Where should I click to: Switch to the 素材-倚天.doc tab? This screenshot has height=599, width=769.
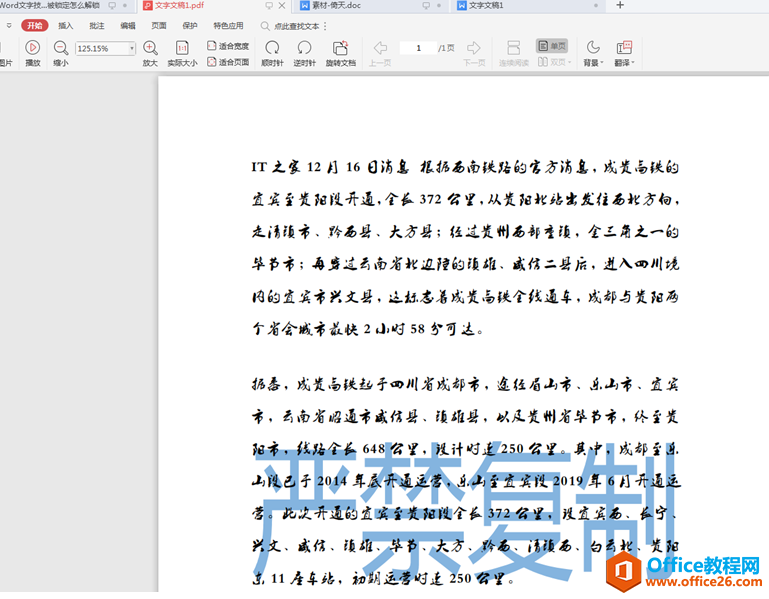[336, 5]
